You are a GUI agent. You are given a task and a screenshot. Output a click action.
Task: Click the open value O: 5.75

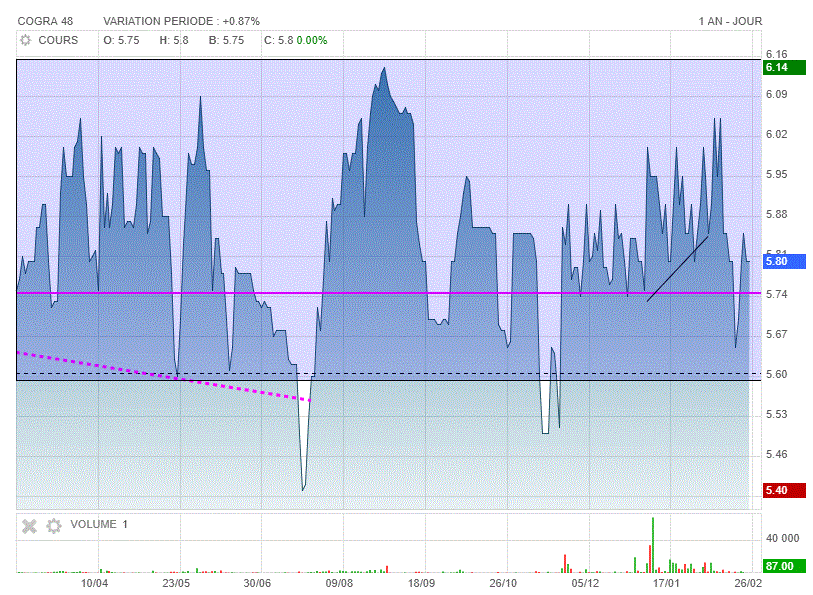coord(121,40)
